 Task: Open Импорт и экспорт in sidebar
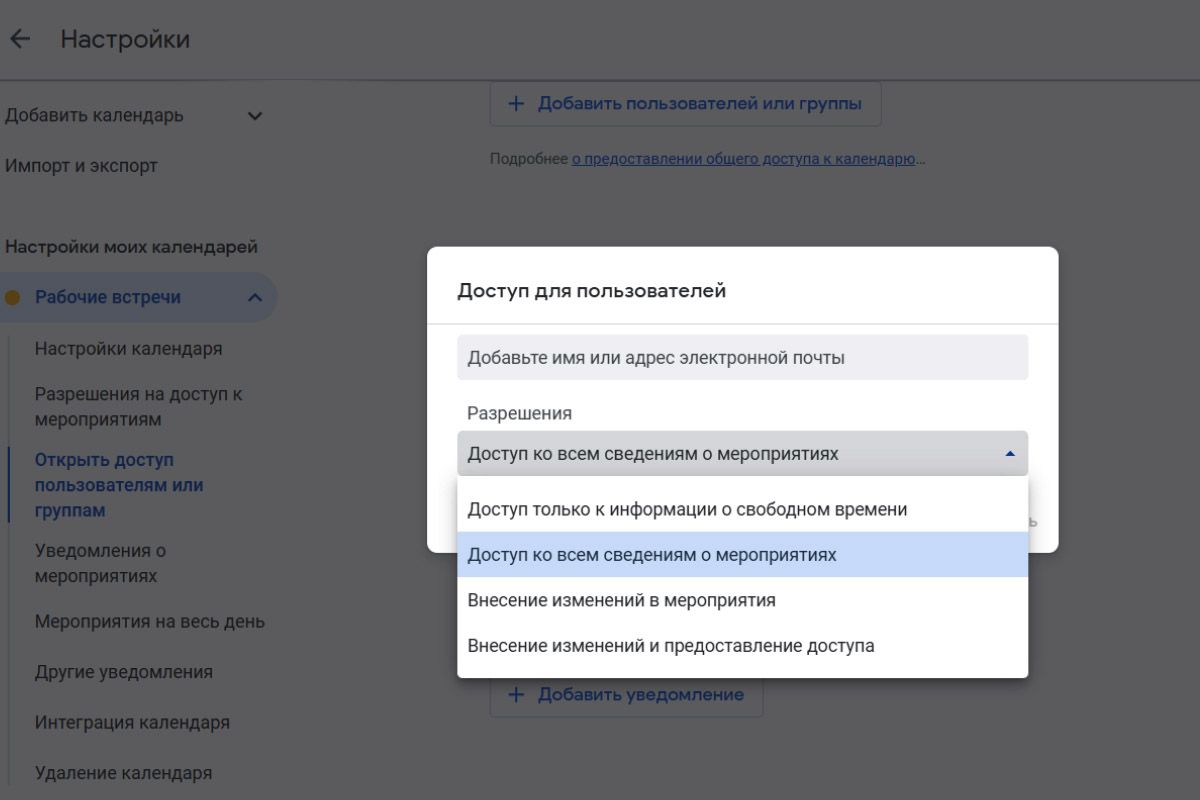pos(81,166)
